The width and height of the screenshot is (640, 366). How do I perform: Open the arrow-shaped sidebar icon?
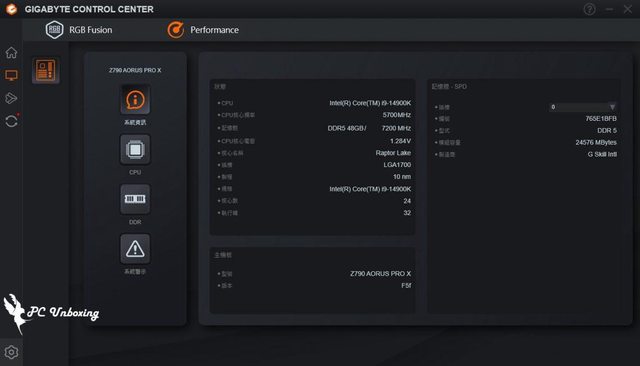pyautogui.click(x=11, y=98)
